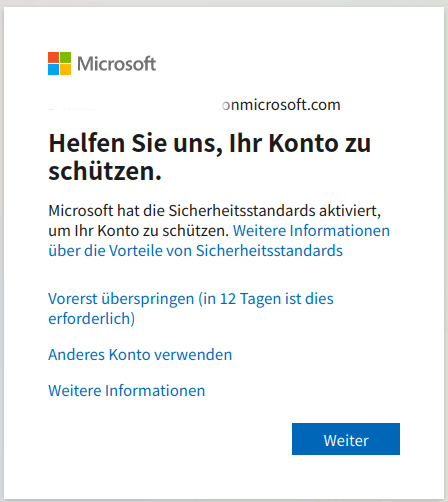Click the blue square of Microsoft logo

(x=53, y=70)
